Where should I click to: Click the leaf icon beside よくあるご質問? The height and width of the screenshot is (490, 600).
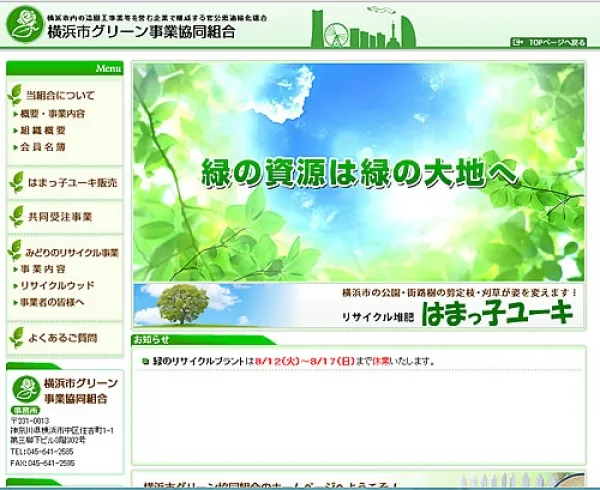(16, 338)
